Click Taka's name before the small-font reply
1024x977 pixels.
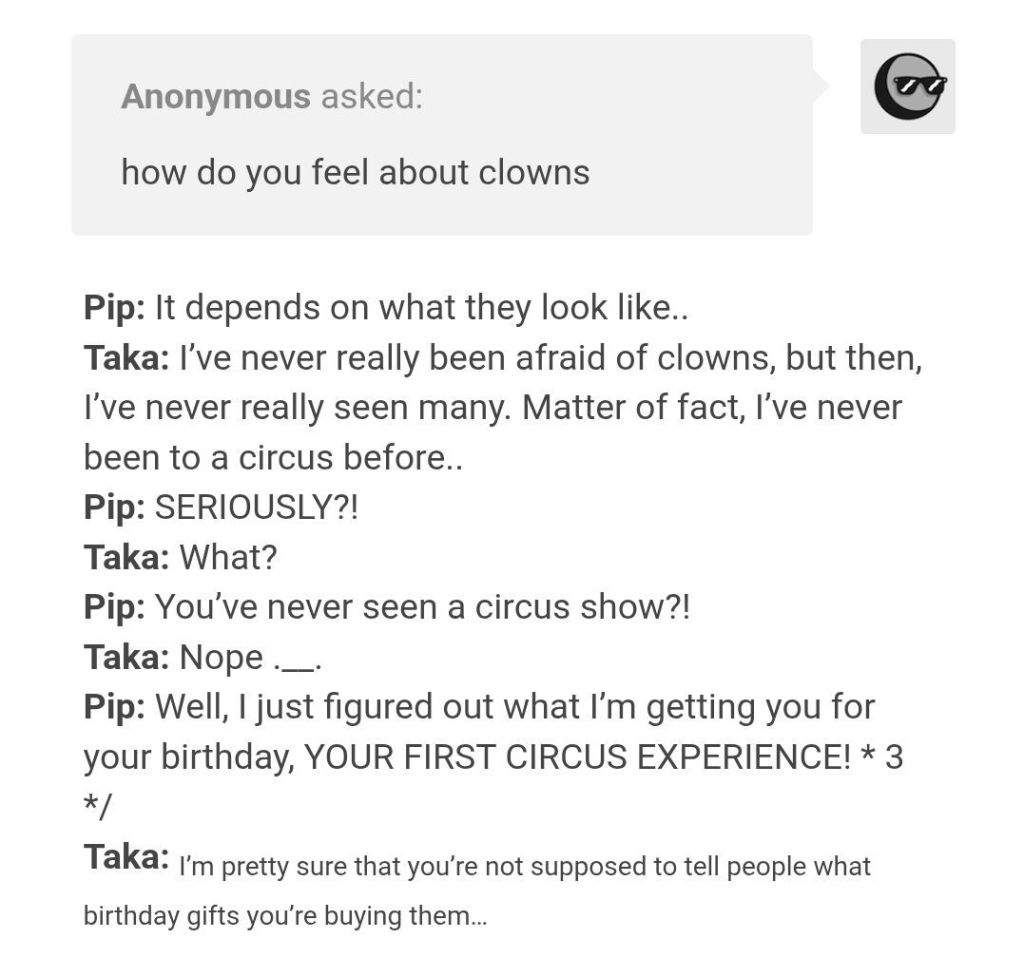pos(126,857)
